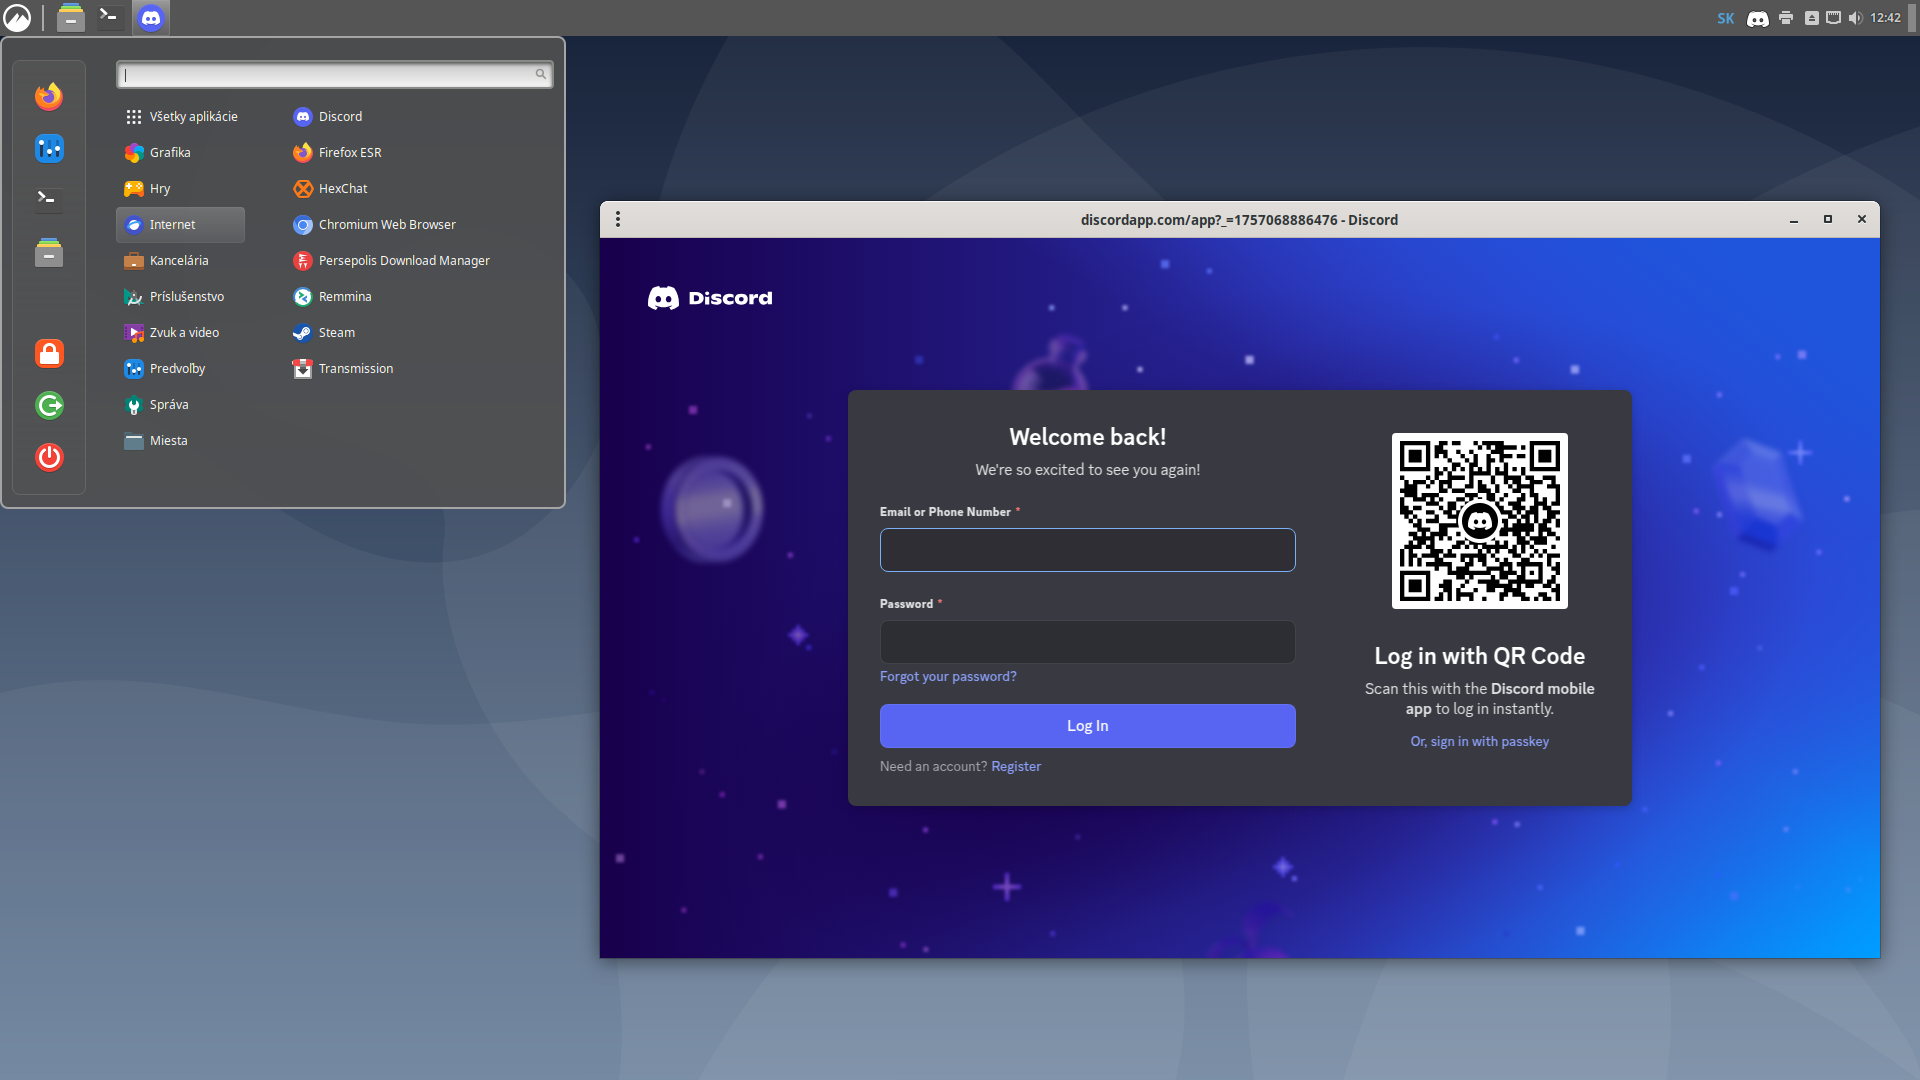Select the Všetky aplikácie category
This screenshot has height=1080, width=1920.
[181, 117]
